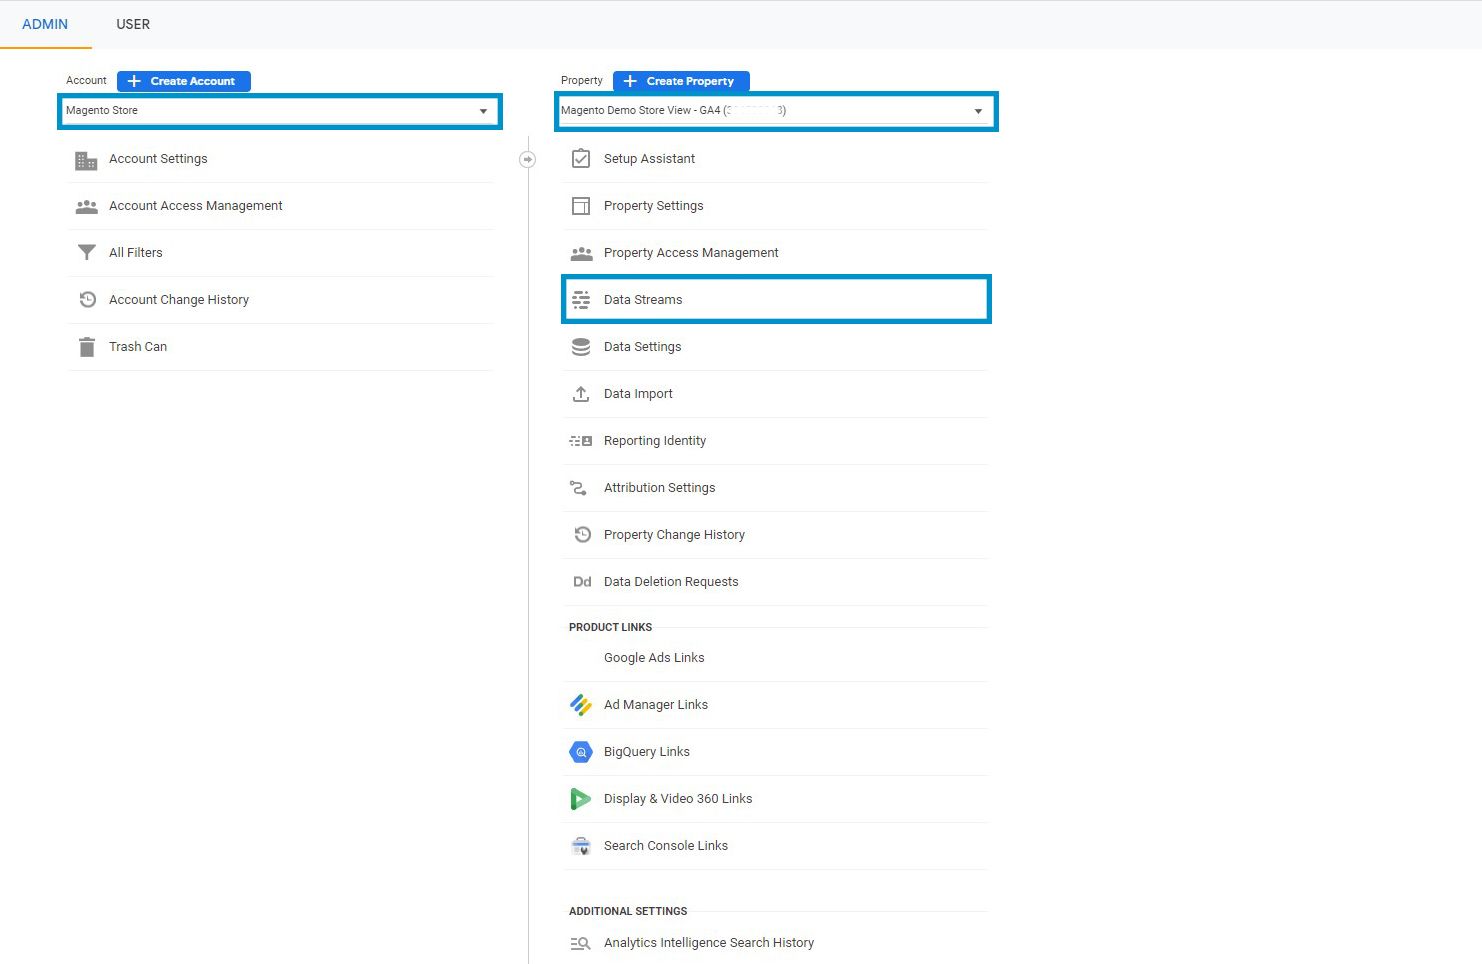Click the Create Property button
The image size is (1482, 964).
pyautogui.click(x=681, y=81)
